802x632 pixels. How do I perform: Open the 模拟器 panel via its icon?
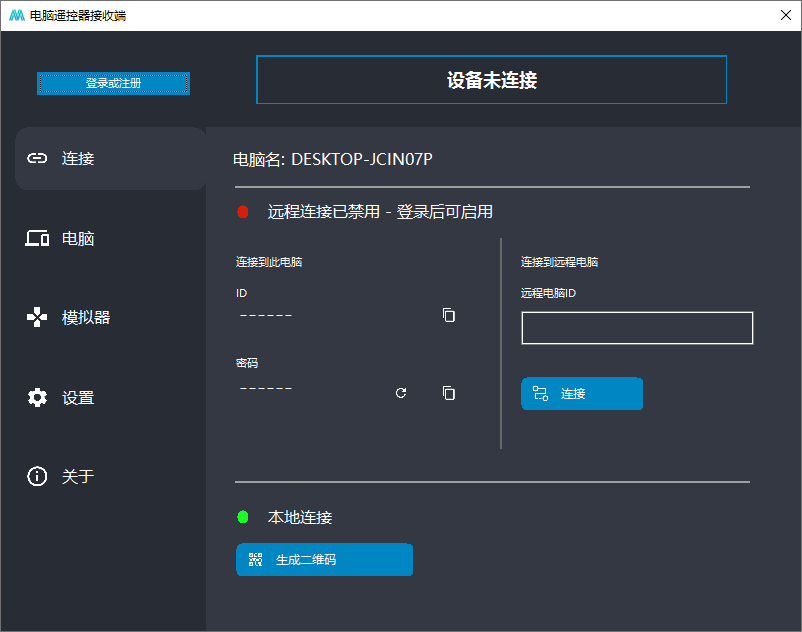click(36, 317)
